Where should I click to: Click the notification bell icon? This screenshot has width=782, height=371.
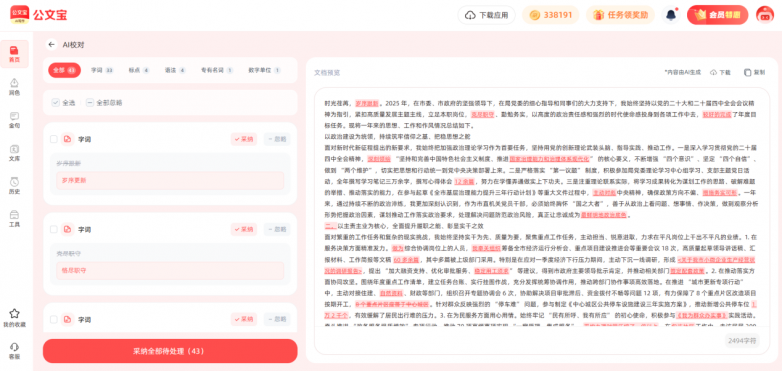671,15
